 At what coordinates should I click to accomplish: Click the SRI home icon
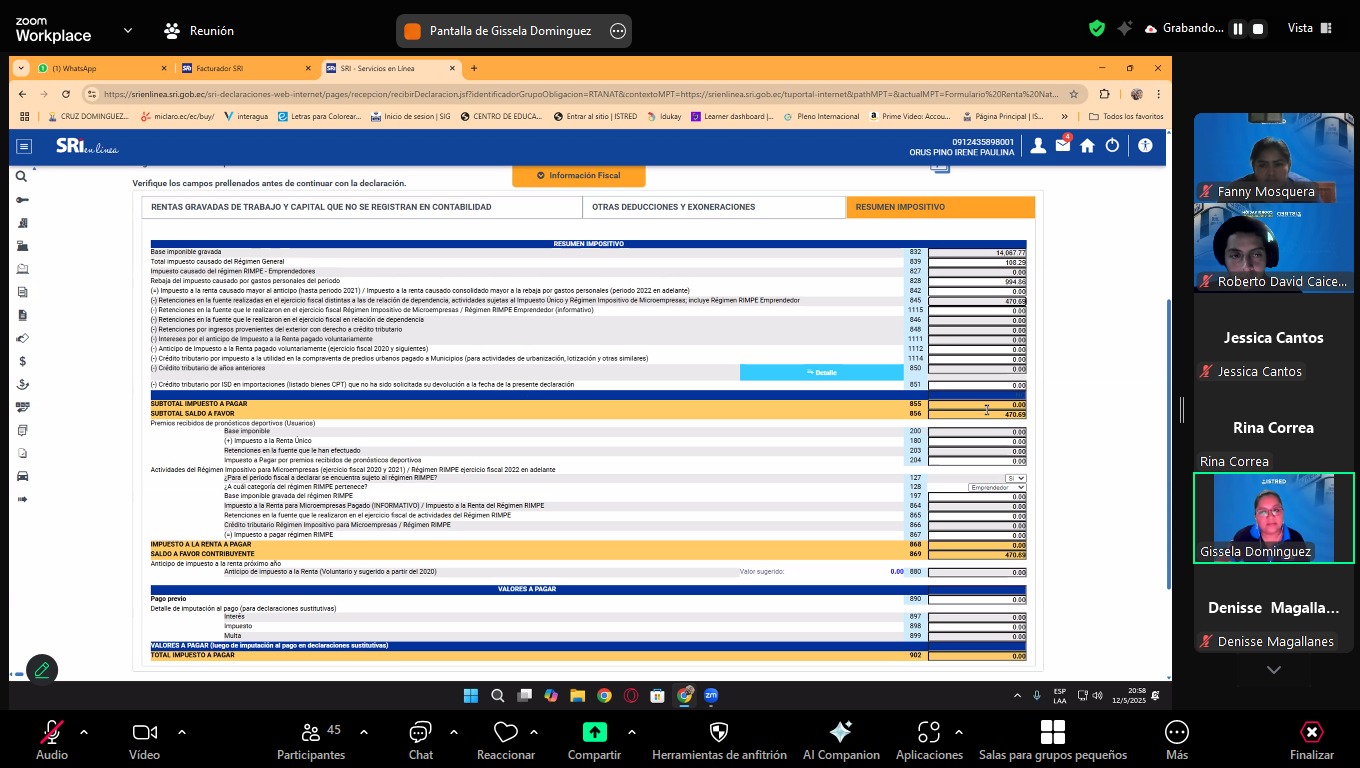click(x=1087, y=146)
